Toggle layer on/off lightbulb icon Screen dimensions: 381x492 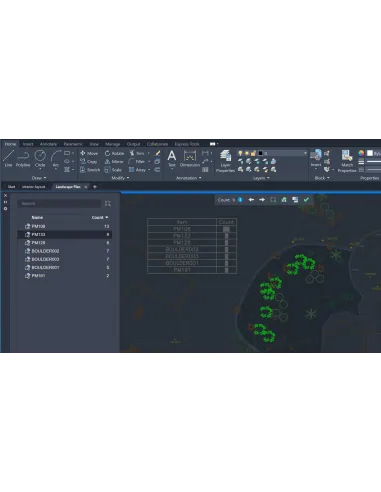coord(240,153)
